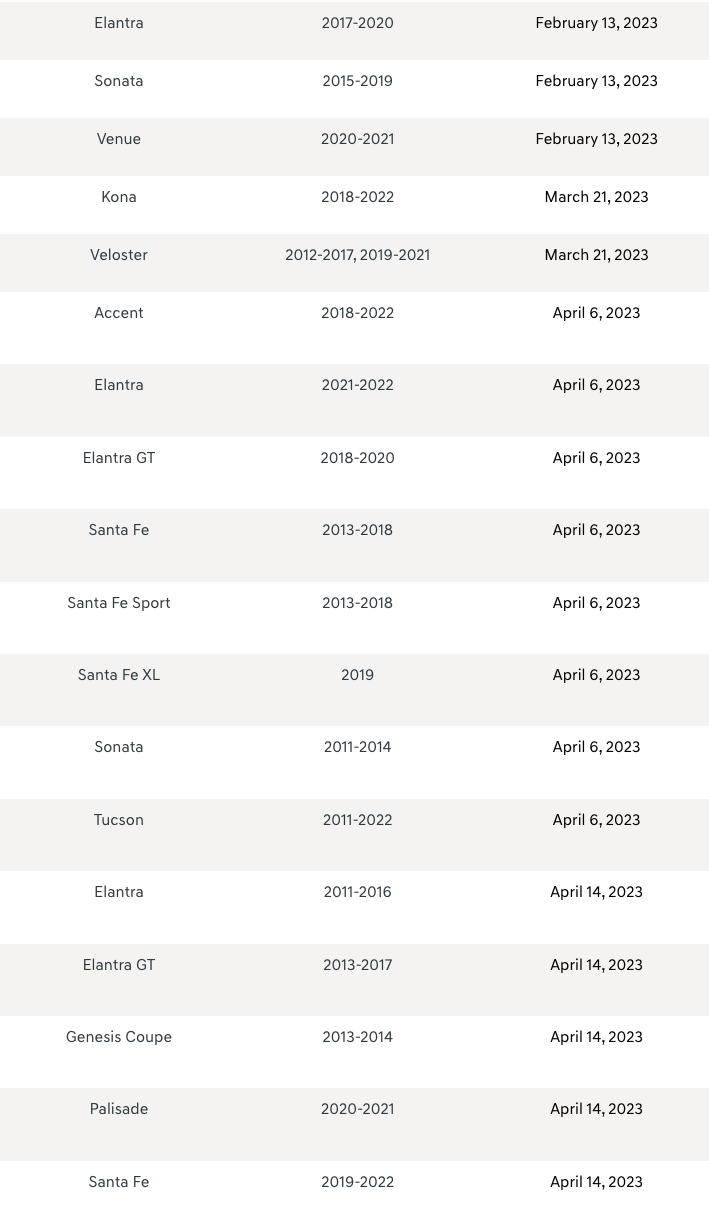Click the 2017-2020 Elantra year range
The width and height of the screenshot is (709, 1208).
tap(357, 23)
